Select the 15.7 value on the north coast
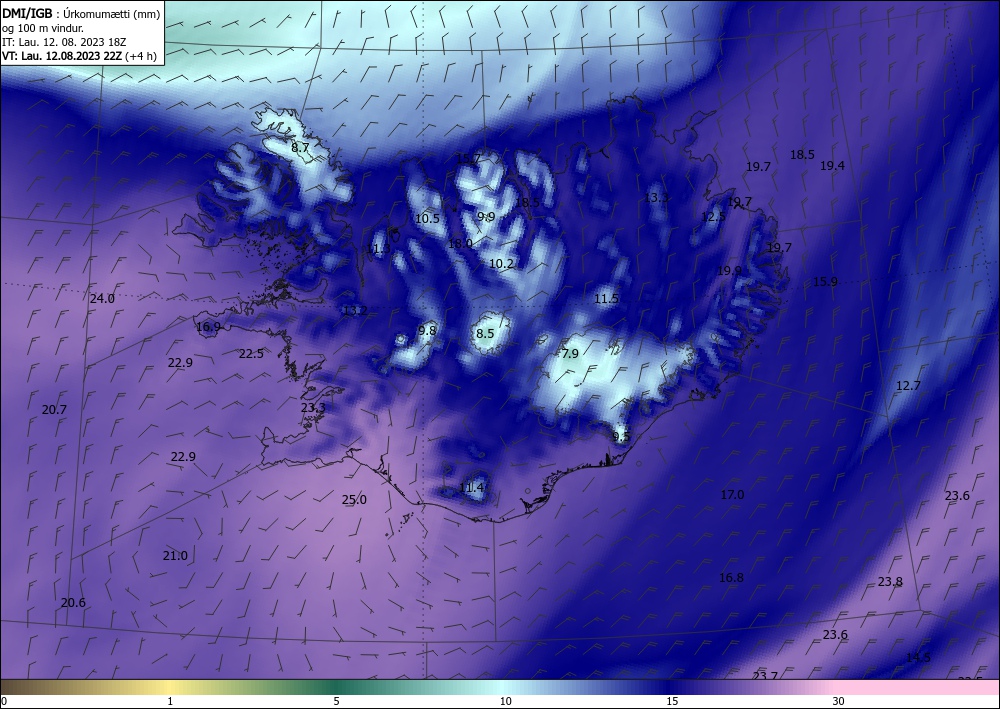This screenshot has width=1000, height=709. pyautogui.click(x=468, y=158)
